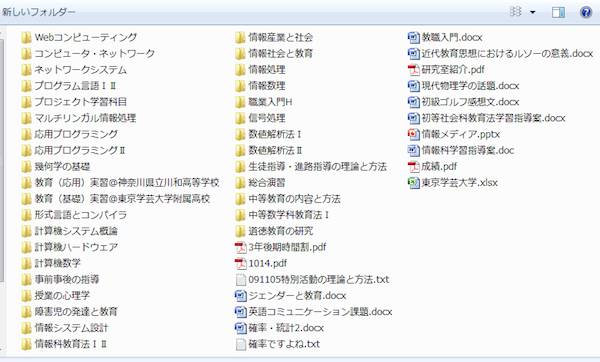The image size is (600, 362).
Task: Click the folder icon for Webコンピューティング
Action: 26,38
